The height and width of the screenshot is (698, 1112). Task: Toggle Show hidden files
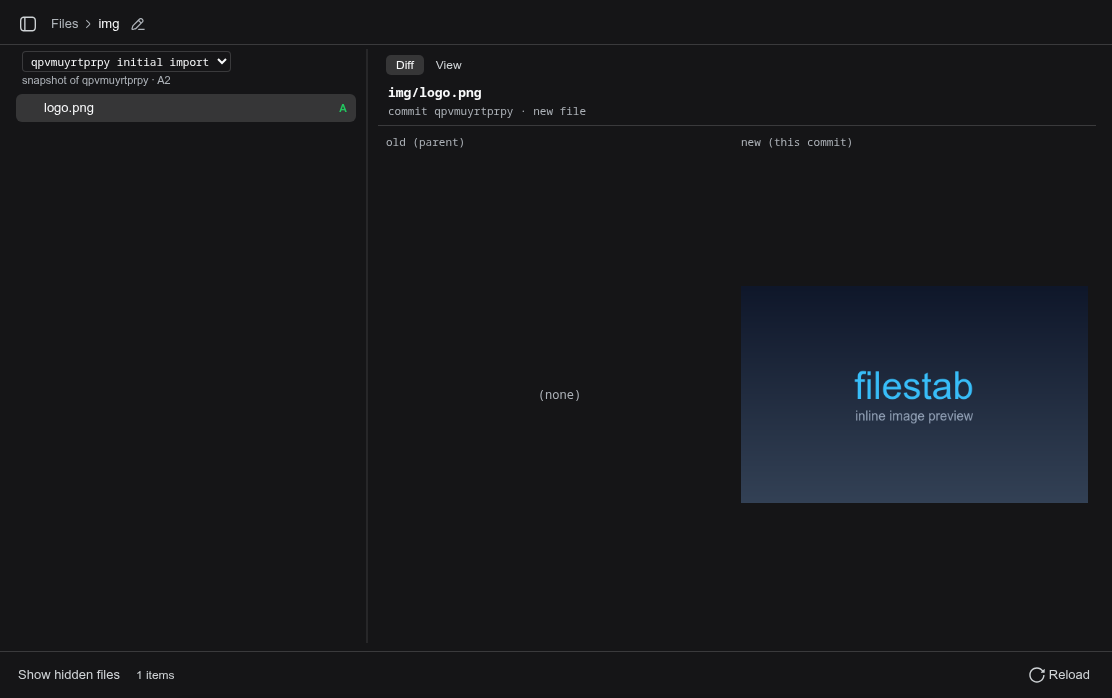pos(69,675)
